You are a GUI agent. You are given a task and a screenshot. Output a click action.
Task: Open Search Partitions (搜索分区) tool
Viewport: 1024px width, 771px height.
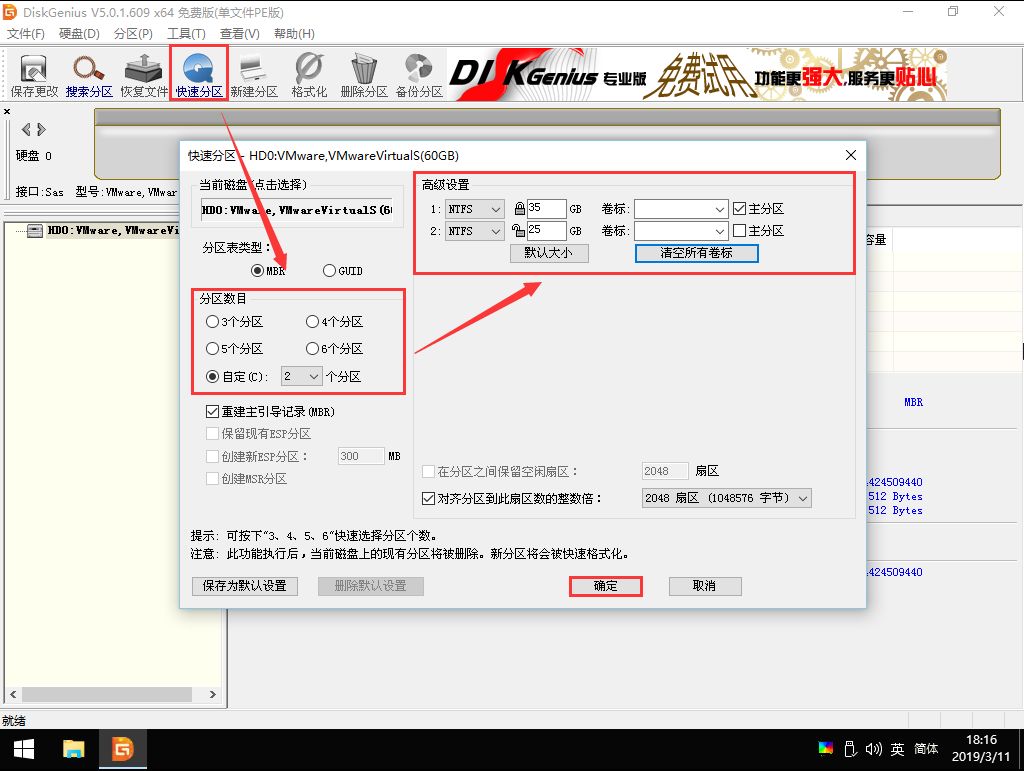tap(89, 76)
